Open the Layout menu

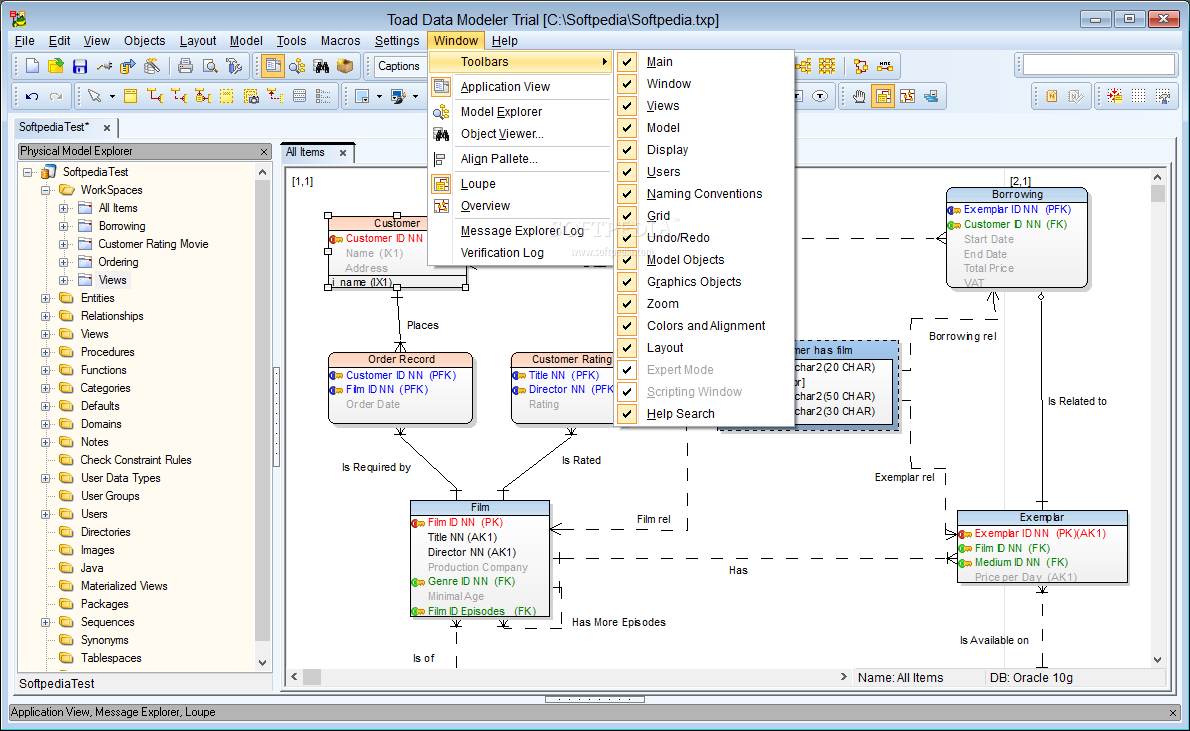point(198,41)
